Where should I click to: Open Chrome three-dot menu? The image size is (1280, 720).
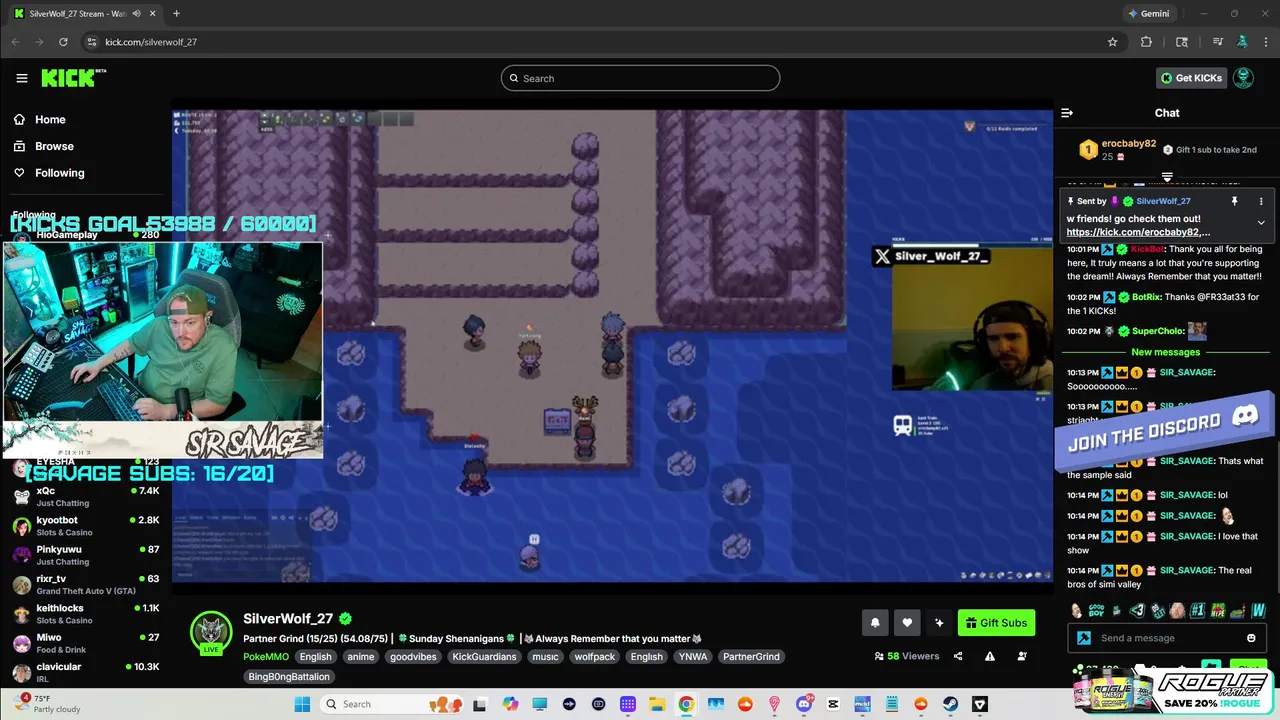pyautogui.click(x=1265, y=42)
